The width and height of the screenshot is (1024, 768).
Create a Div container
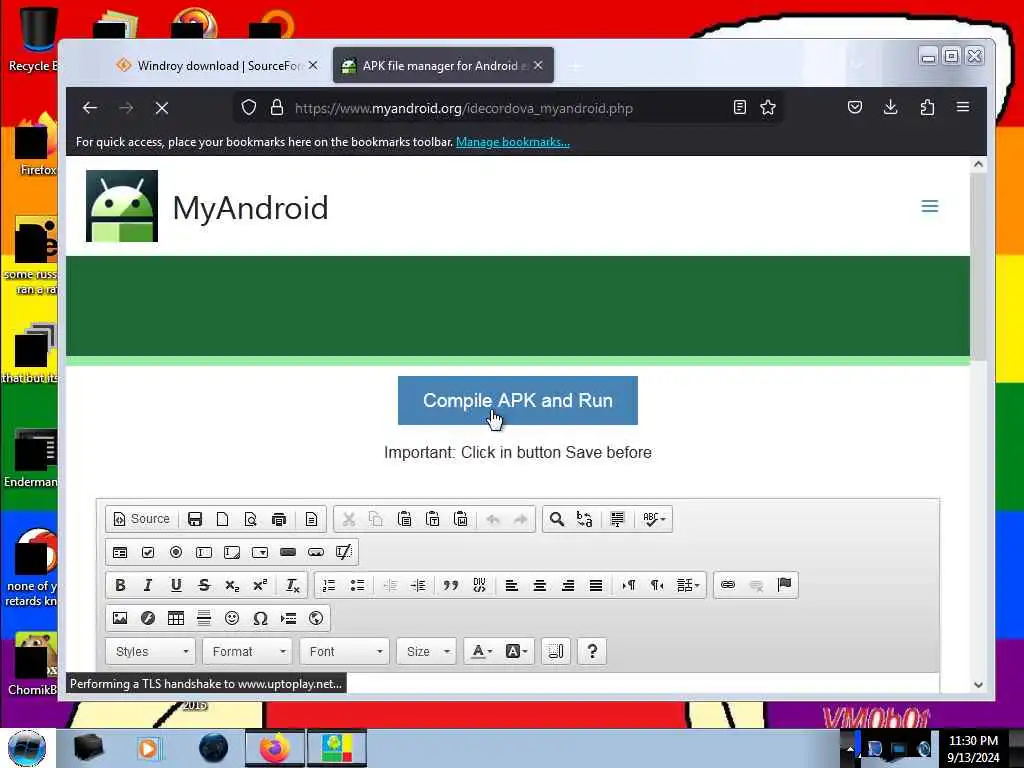pos(479,585)
